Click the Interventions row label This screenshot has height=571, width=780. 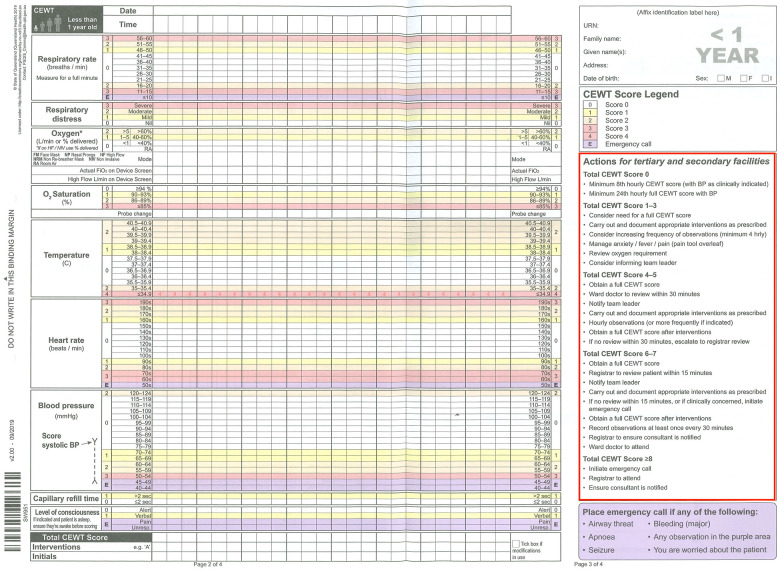coord(56,547)
